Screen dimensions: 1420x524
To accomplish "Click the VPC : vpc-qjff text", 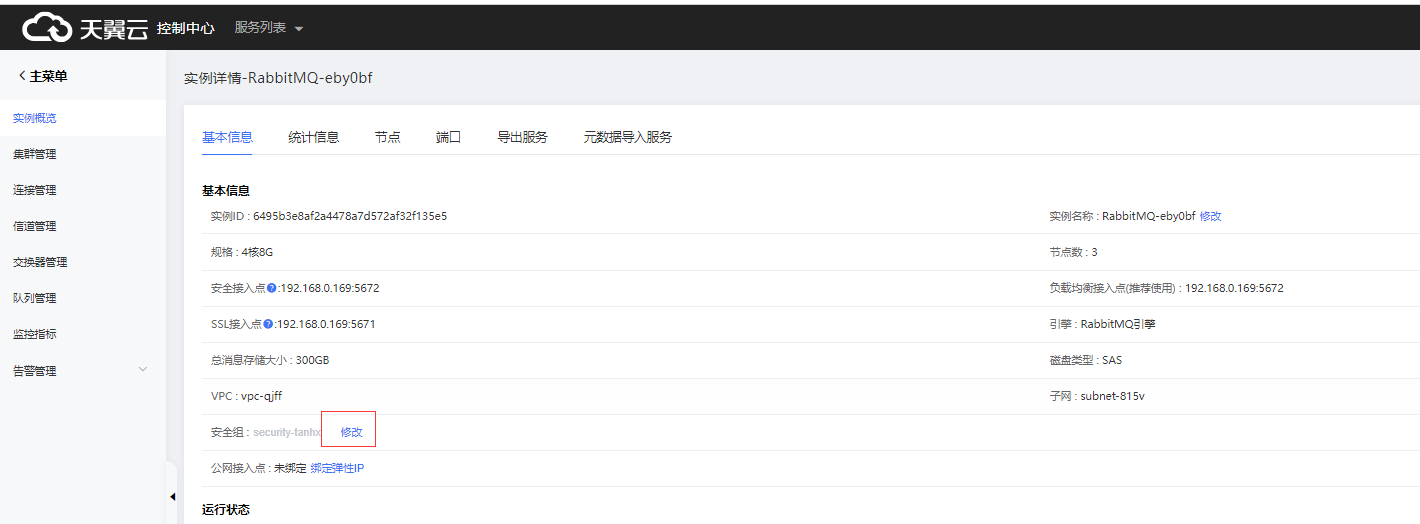I will coord(246,396).
